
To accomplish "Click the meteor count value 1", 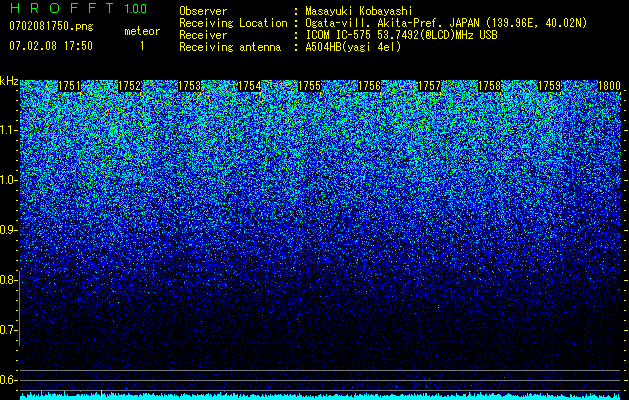I will point(142,46).
